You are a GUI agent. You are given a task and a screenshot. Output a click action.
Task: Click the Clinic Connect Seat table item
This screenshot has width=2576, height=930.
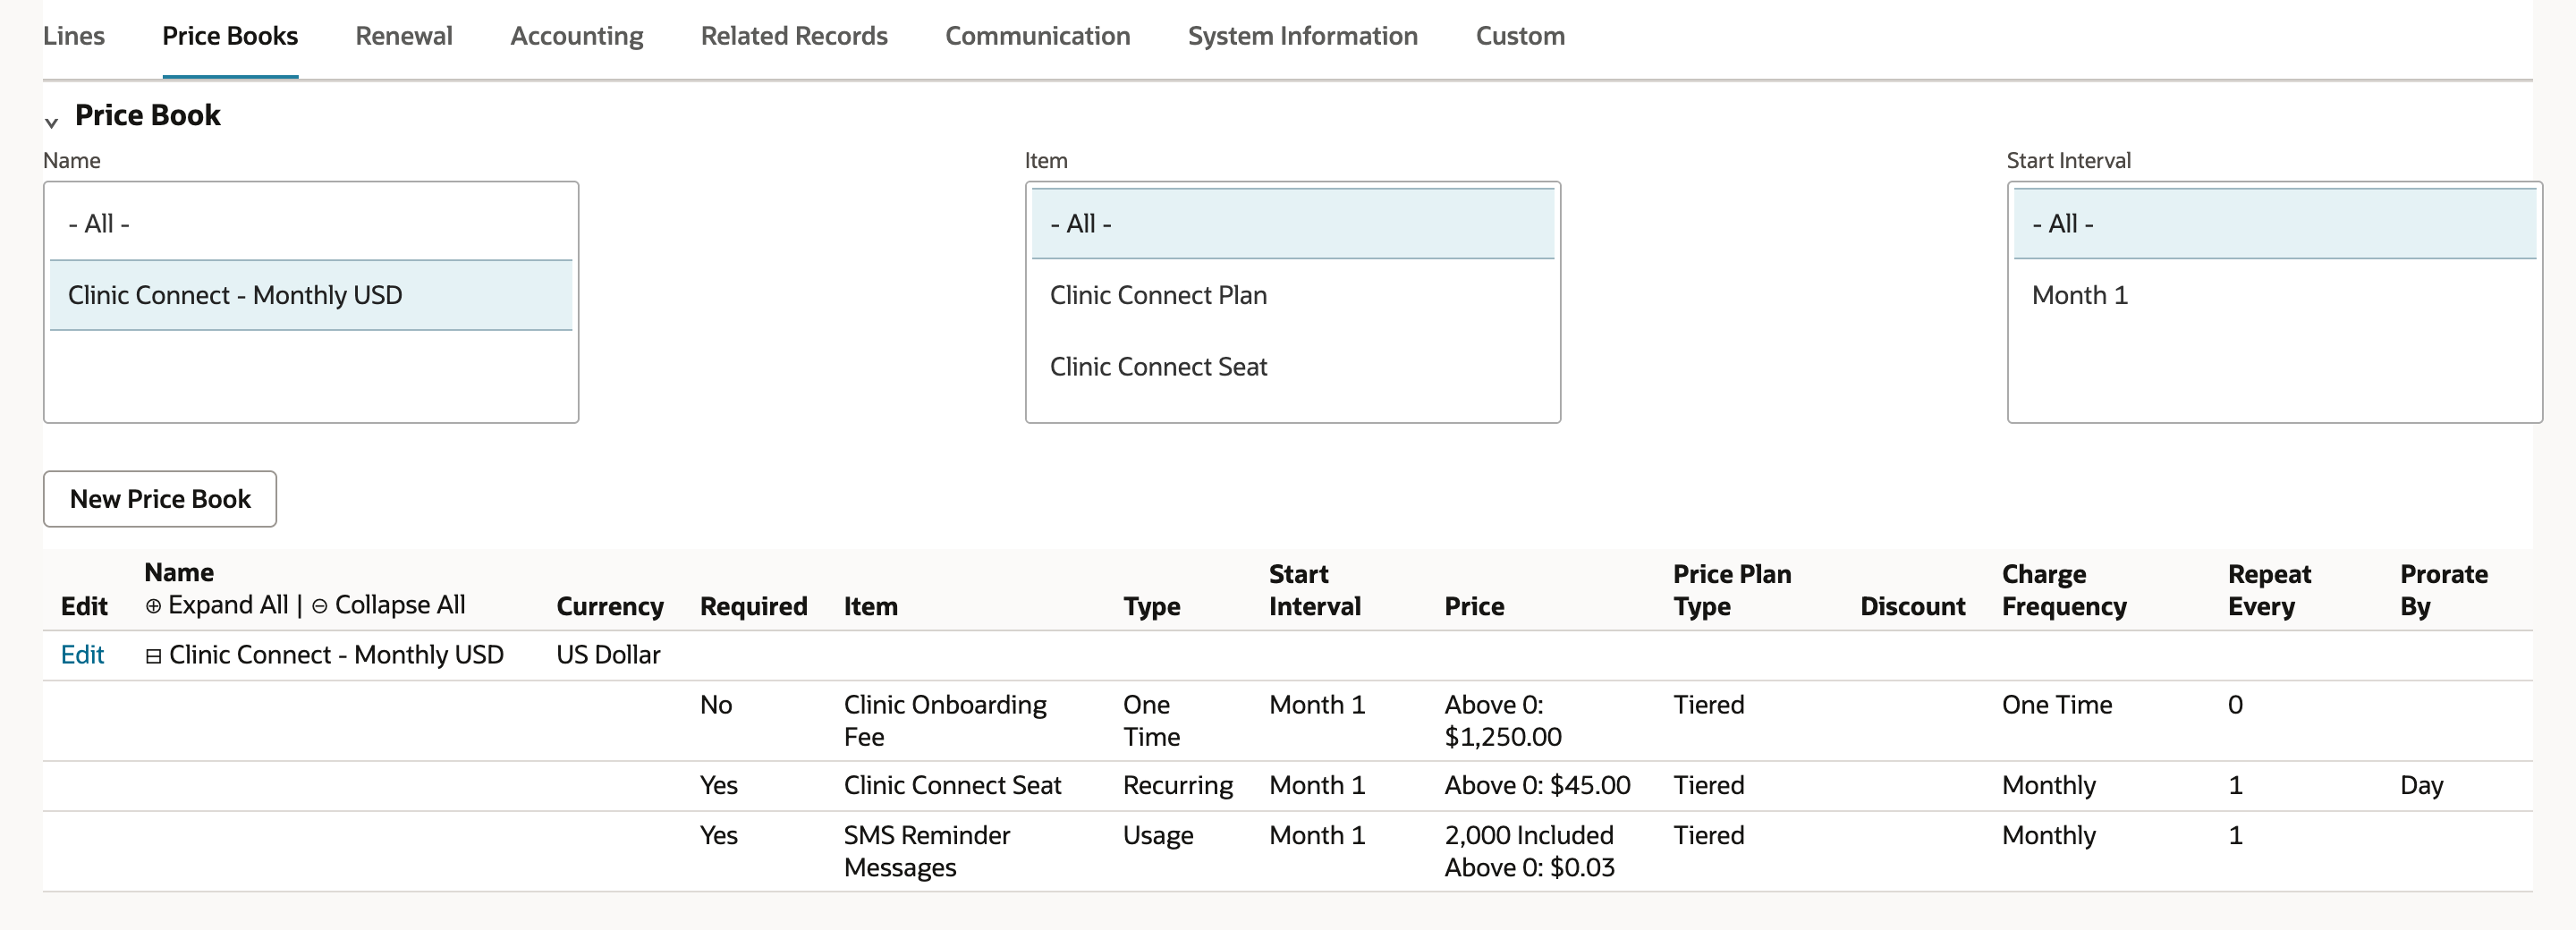tap(952, 786)
